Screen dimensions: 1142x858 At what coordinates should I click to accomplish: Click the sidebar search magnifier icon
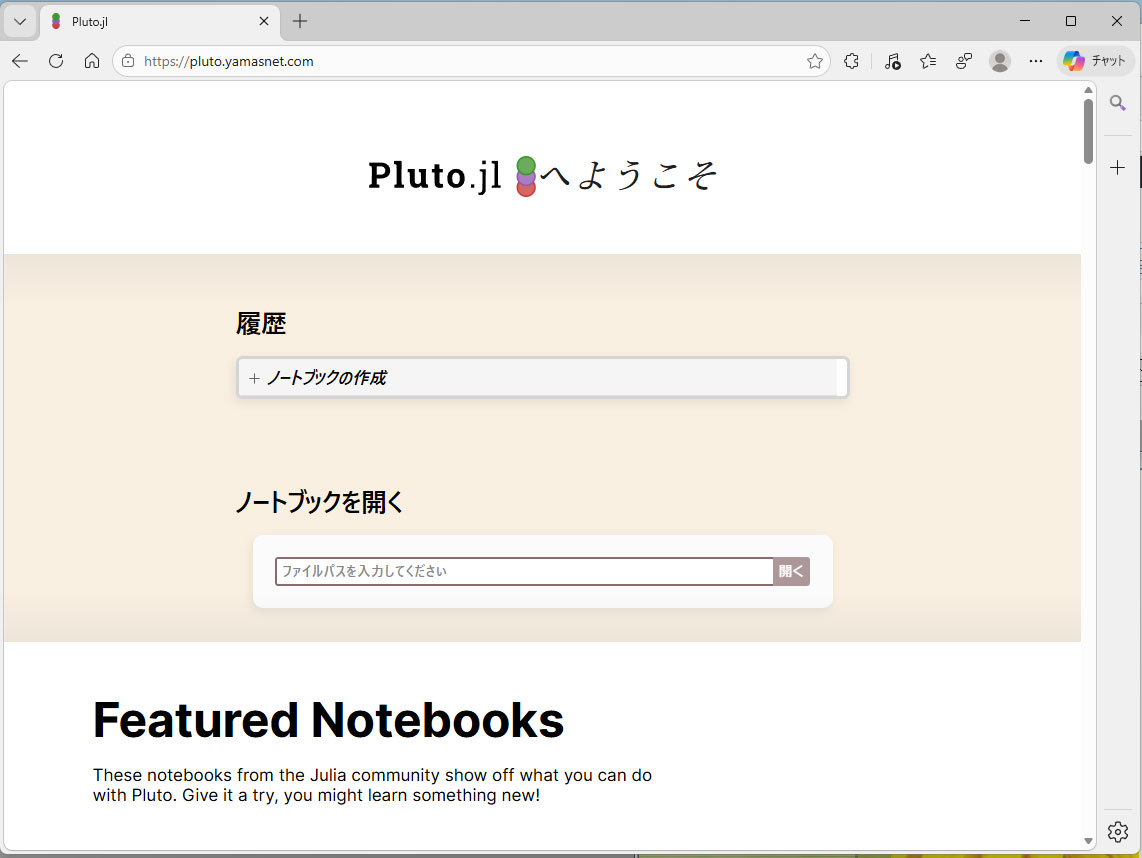(1118, 103)
